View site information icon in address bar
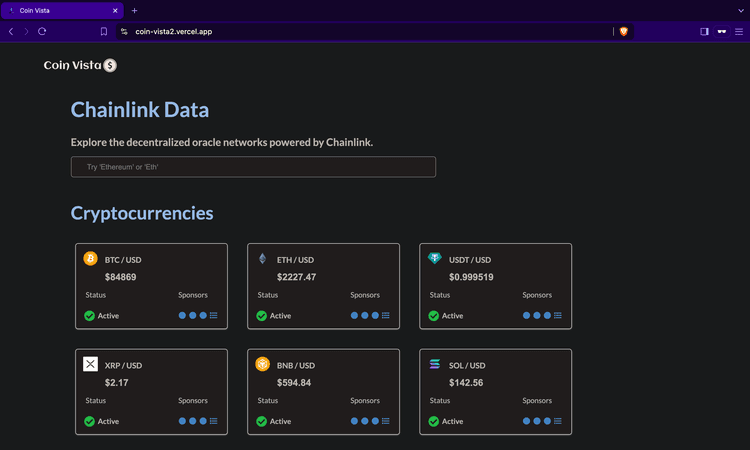Image resolution: width=750 pixels, height=450 pixels. tap(124, 32)
